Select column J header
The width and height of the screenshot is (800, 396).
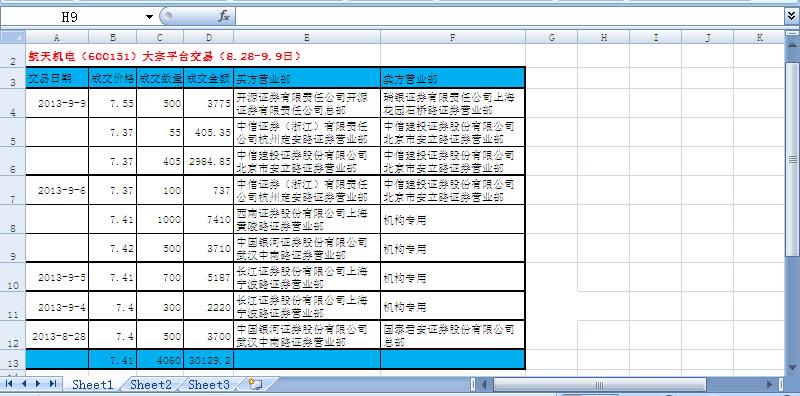pos(708,37)
